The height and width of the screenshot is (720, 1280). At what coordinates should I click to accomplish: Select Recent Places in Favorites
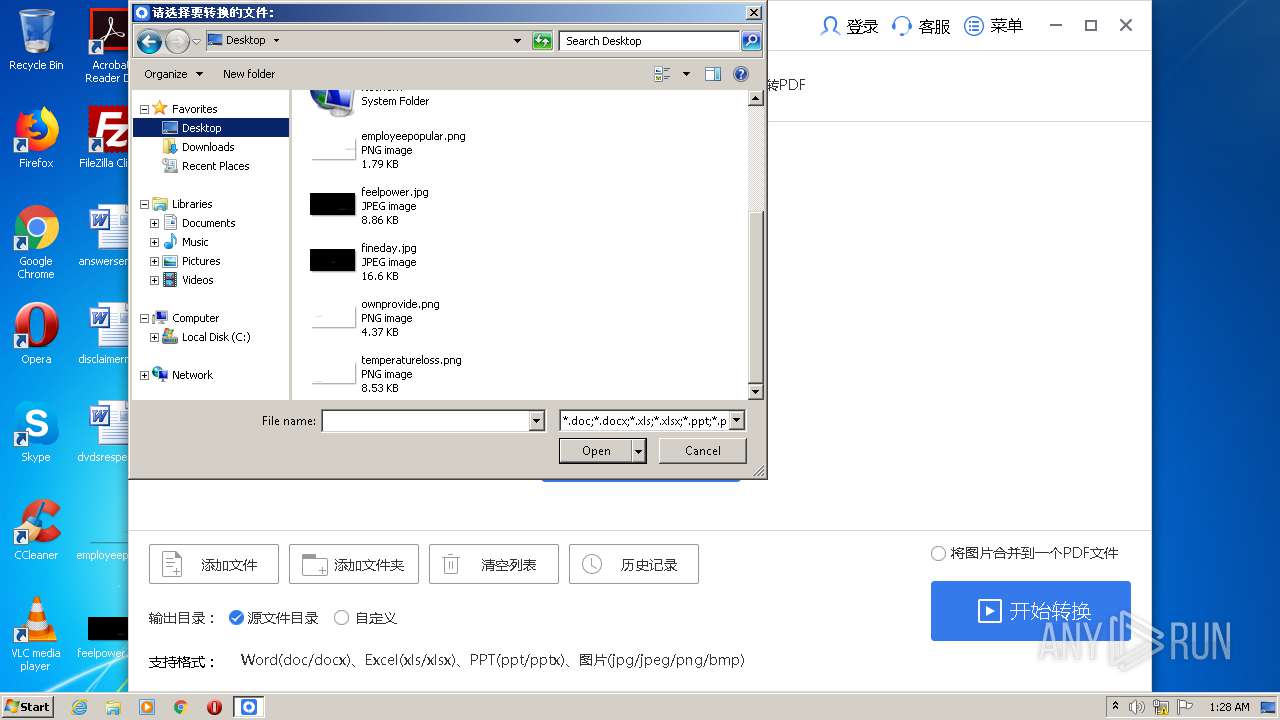215,166
